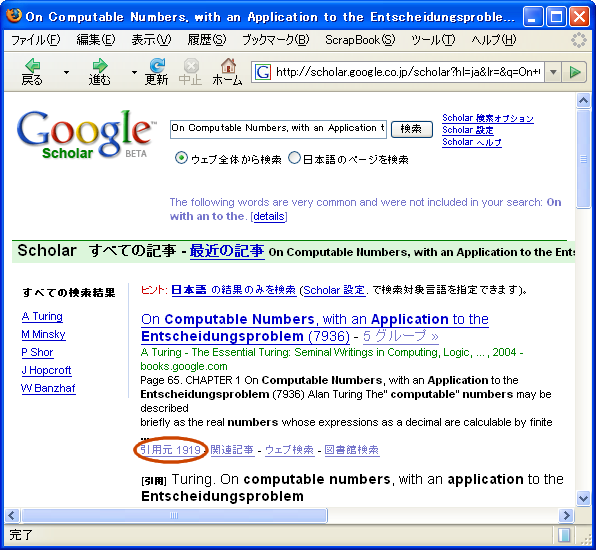The height and width of the screenshot is (550, 596).
Task: Click vertical scrollbar down arrow
Action: [583, 498]
